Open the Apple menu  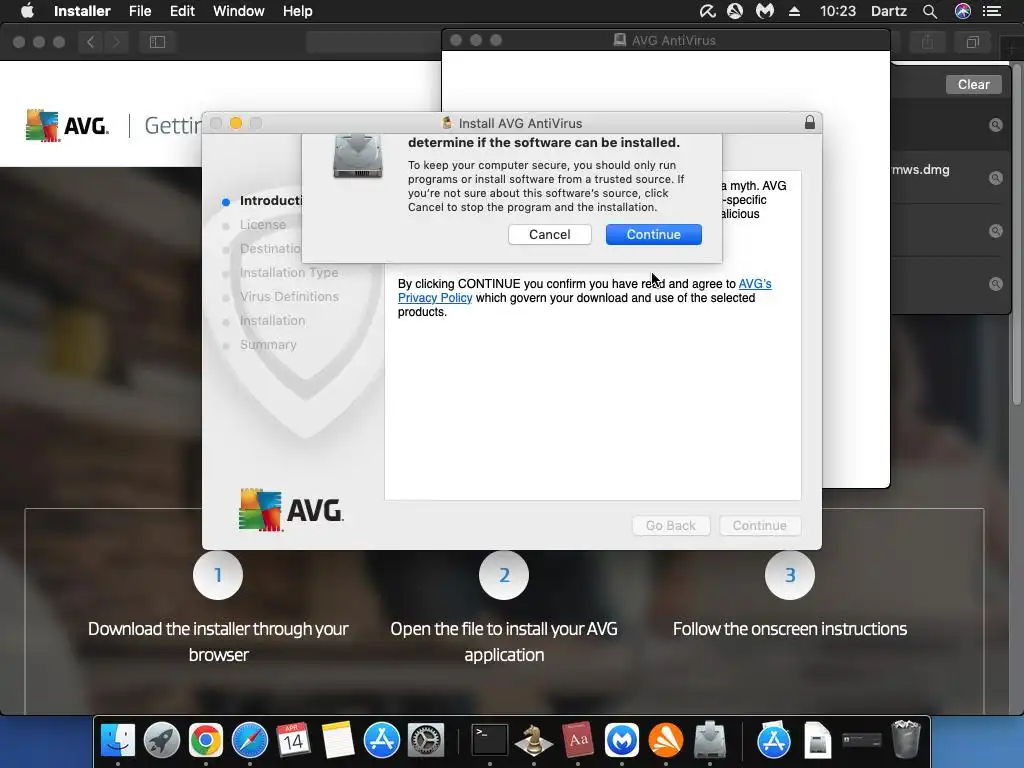[x=27, y=11]
